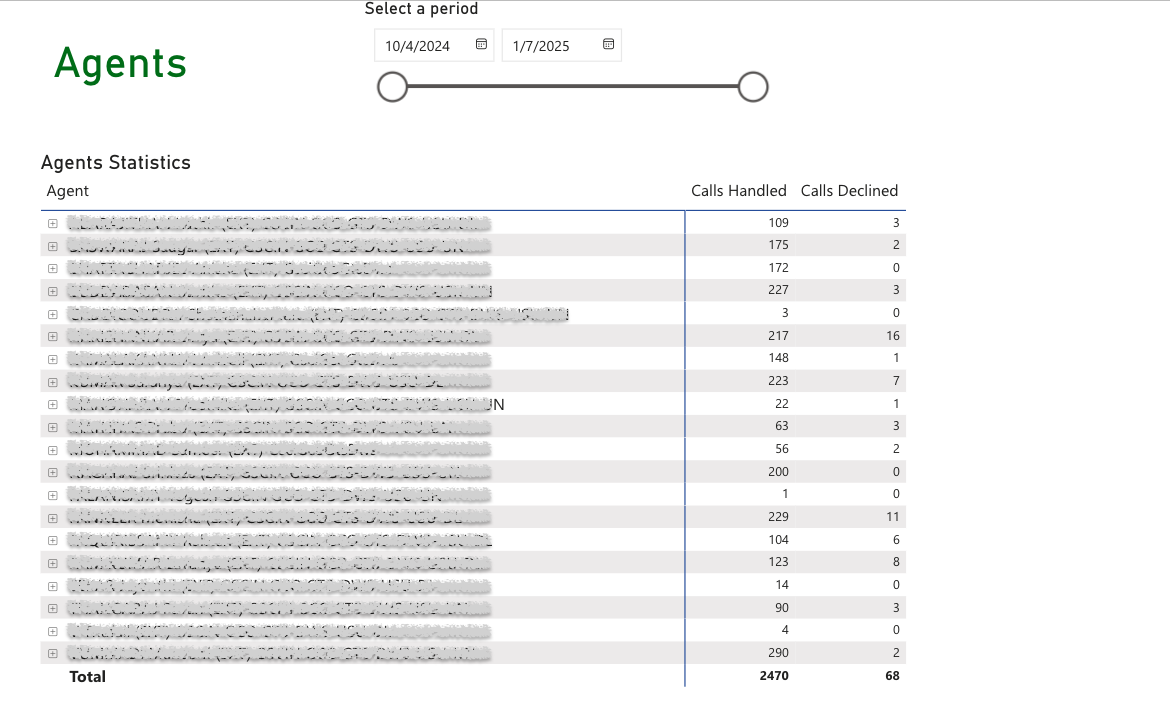Expand the agent row with 123 calls handled

tap(52, 562)
